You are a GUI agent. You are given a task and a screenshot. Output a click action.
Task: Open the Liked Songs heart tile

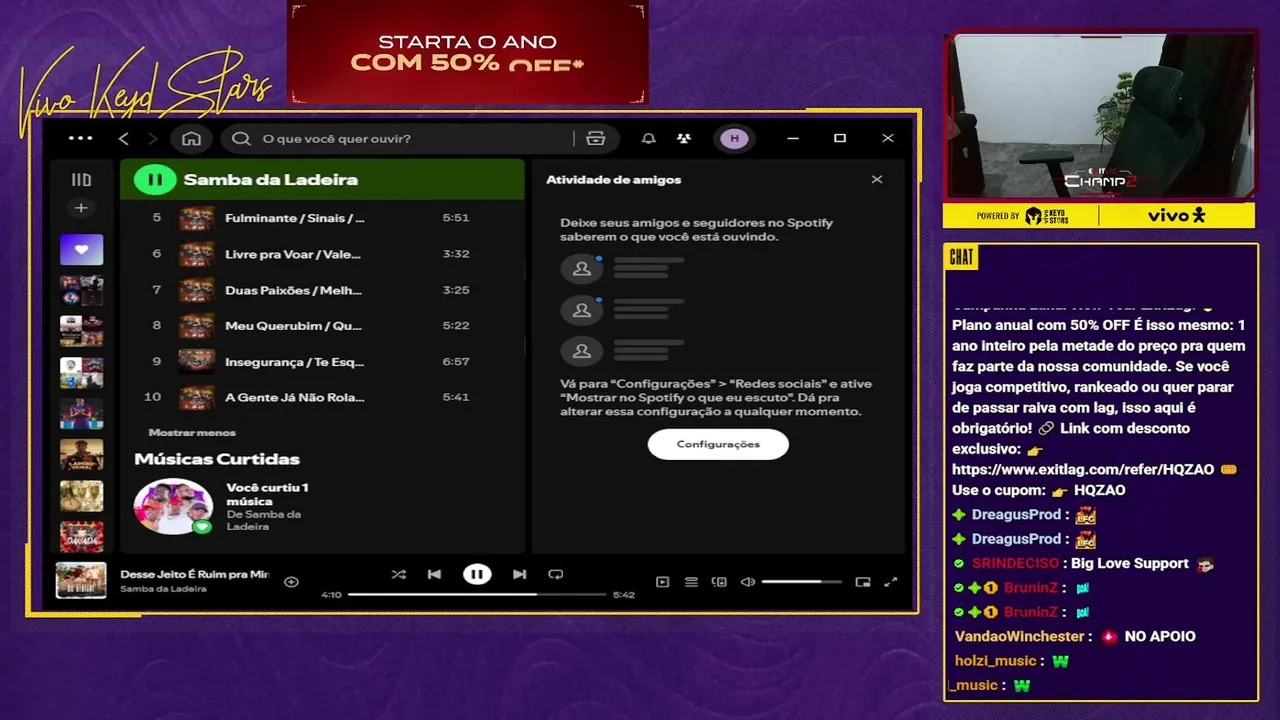pos(81,249)
